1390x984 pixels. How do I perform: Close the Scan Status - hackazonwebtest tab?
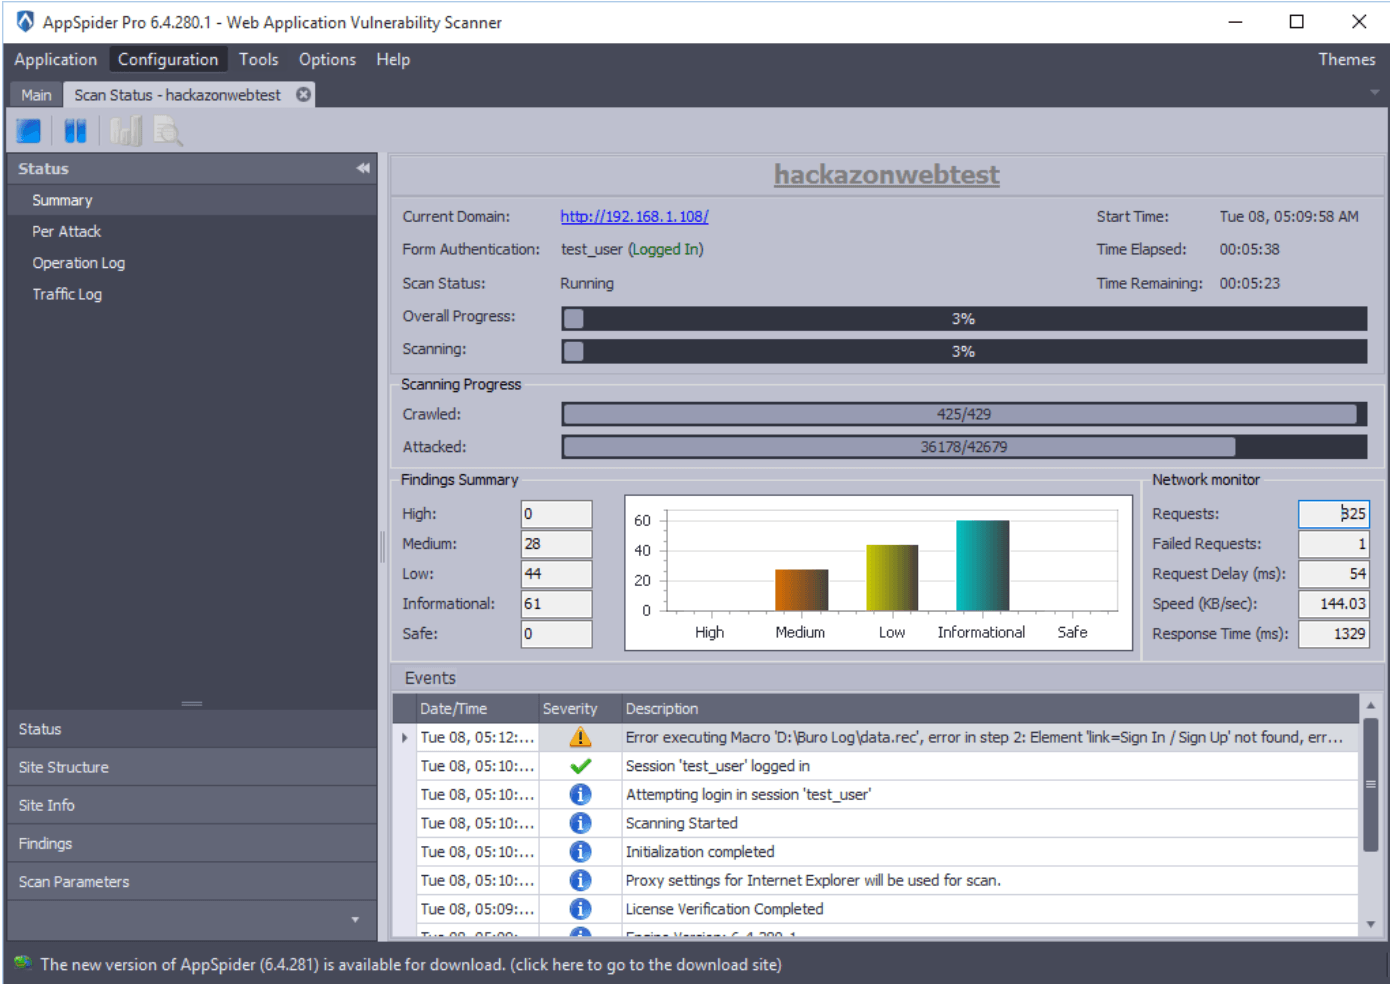(303, 94)
